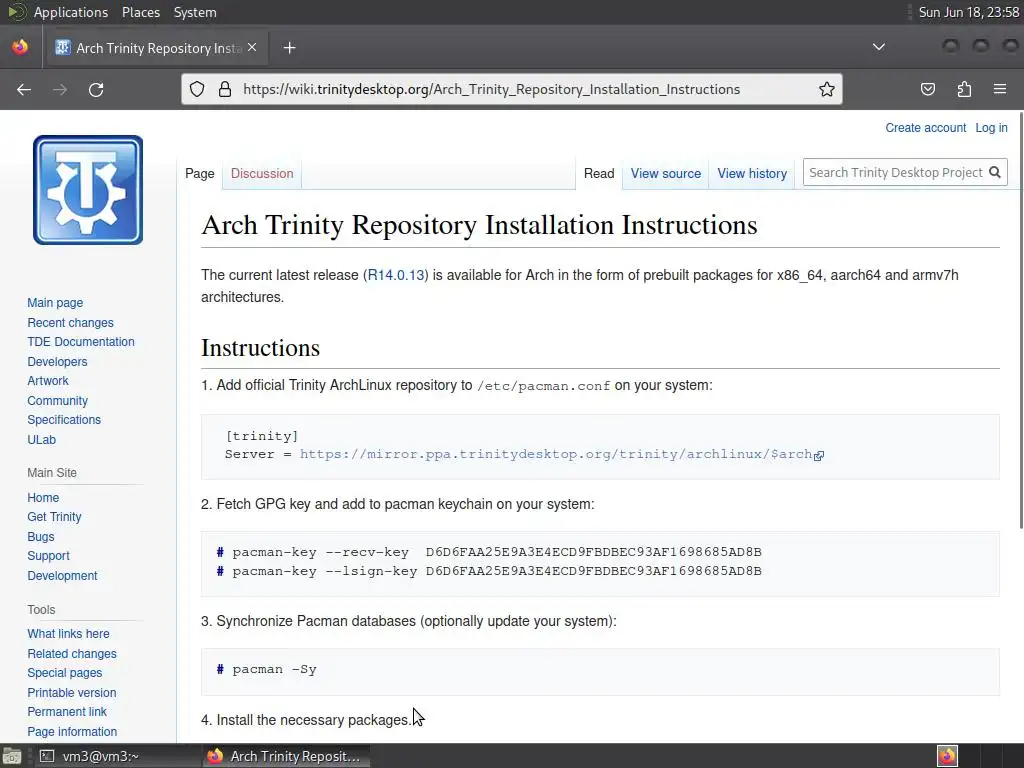Image resolution: width=1024 pixels, height=768 pixels.
Task: Open Special pages link
Action: (x=65, y=673)
